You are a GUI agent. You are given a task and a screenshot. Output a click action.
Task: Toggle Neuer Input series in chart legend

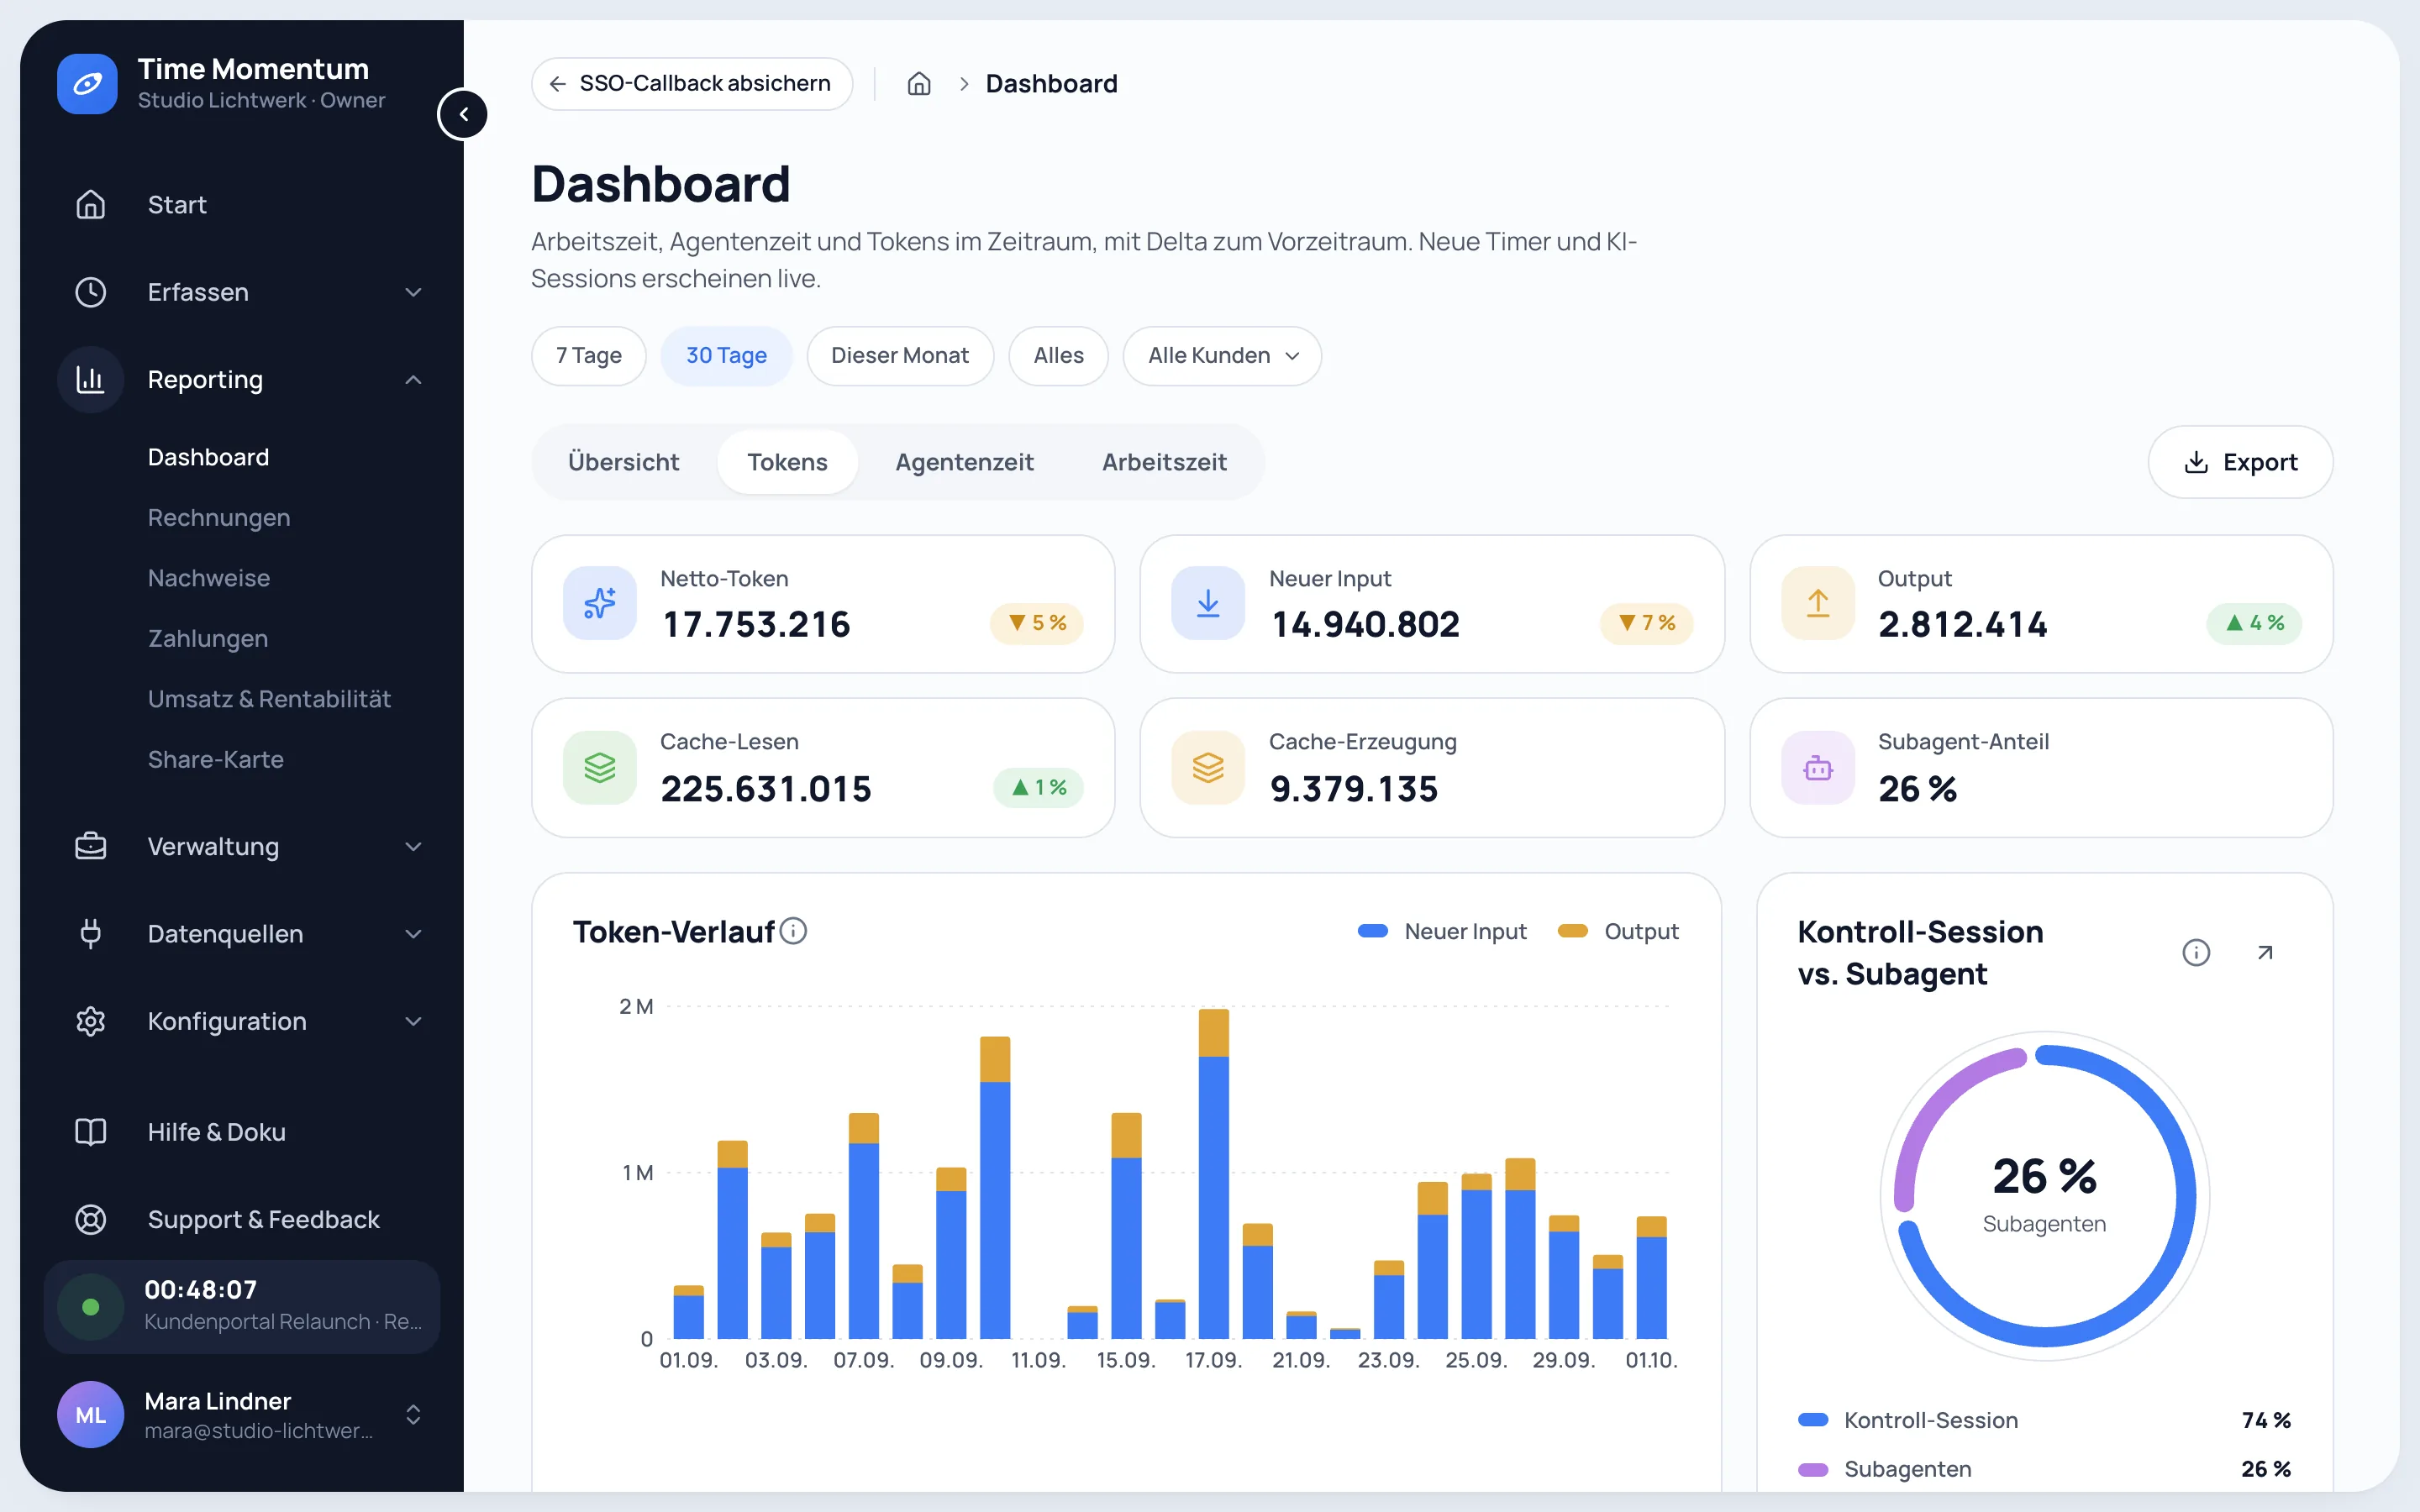(1442, 931)
